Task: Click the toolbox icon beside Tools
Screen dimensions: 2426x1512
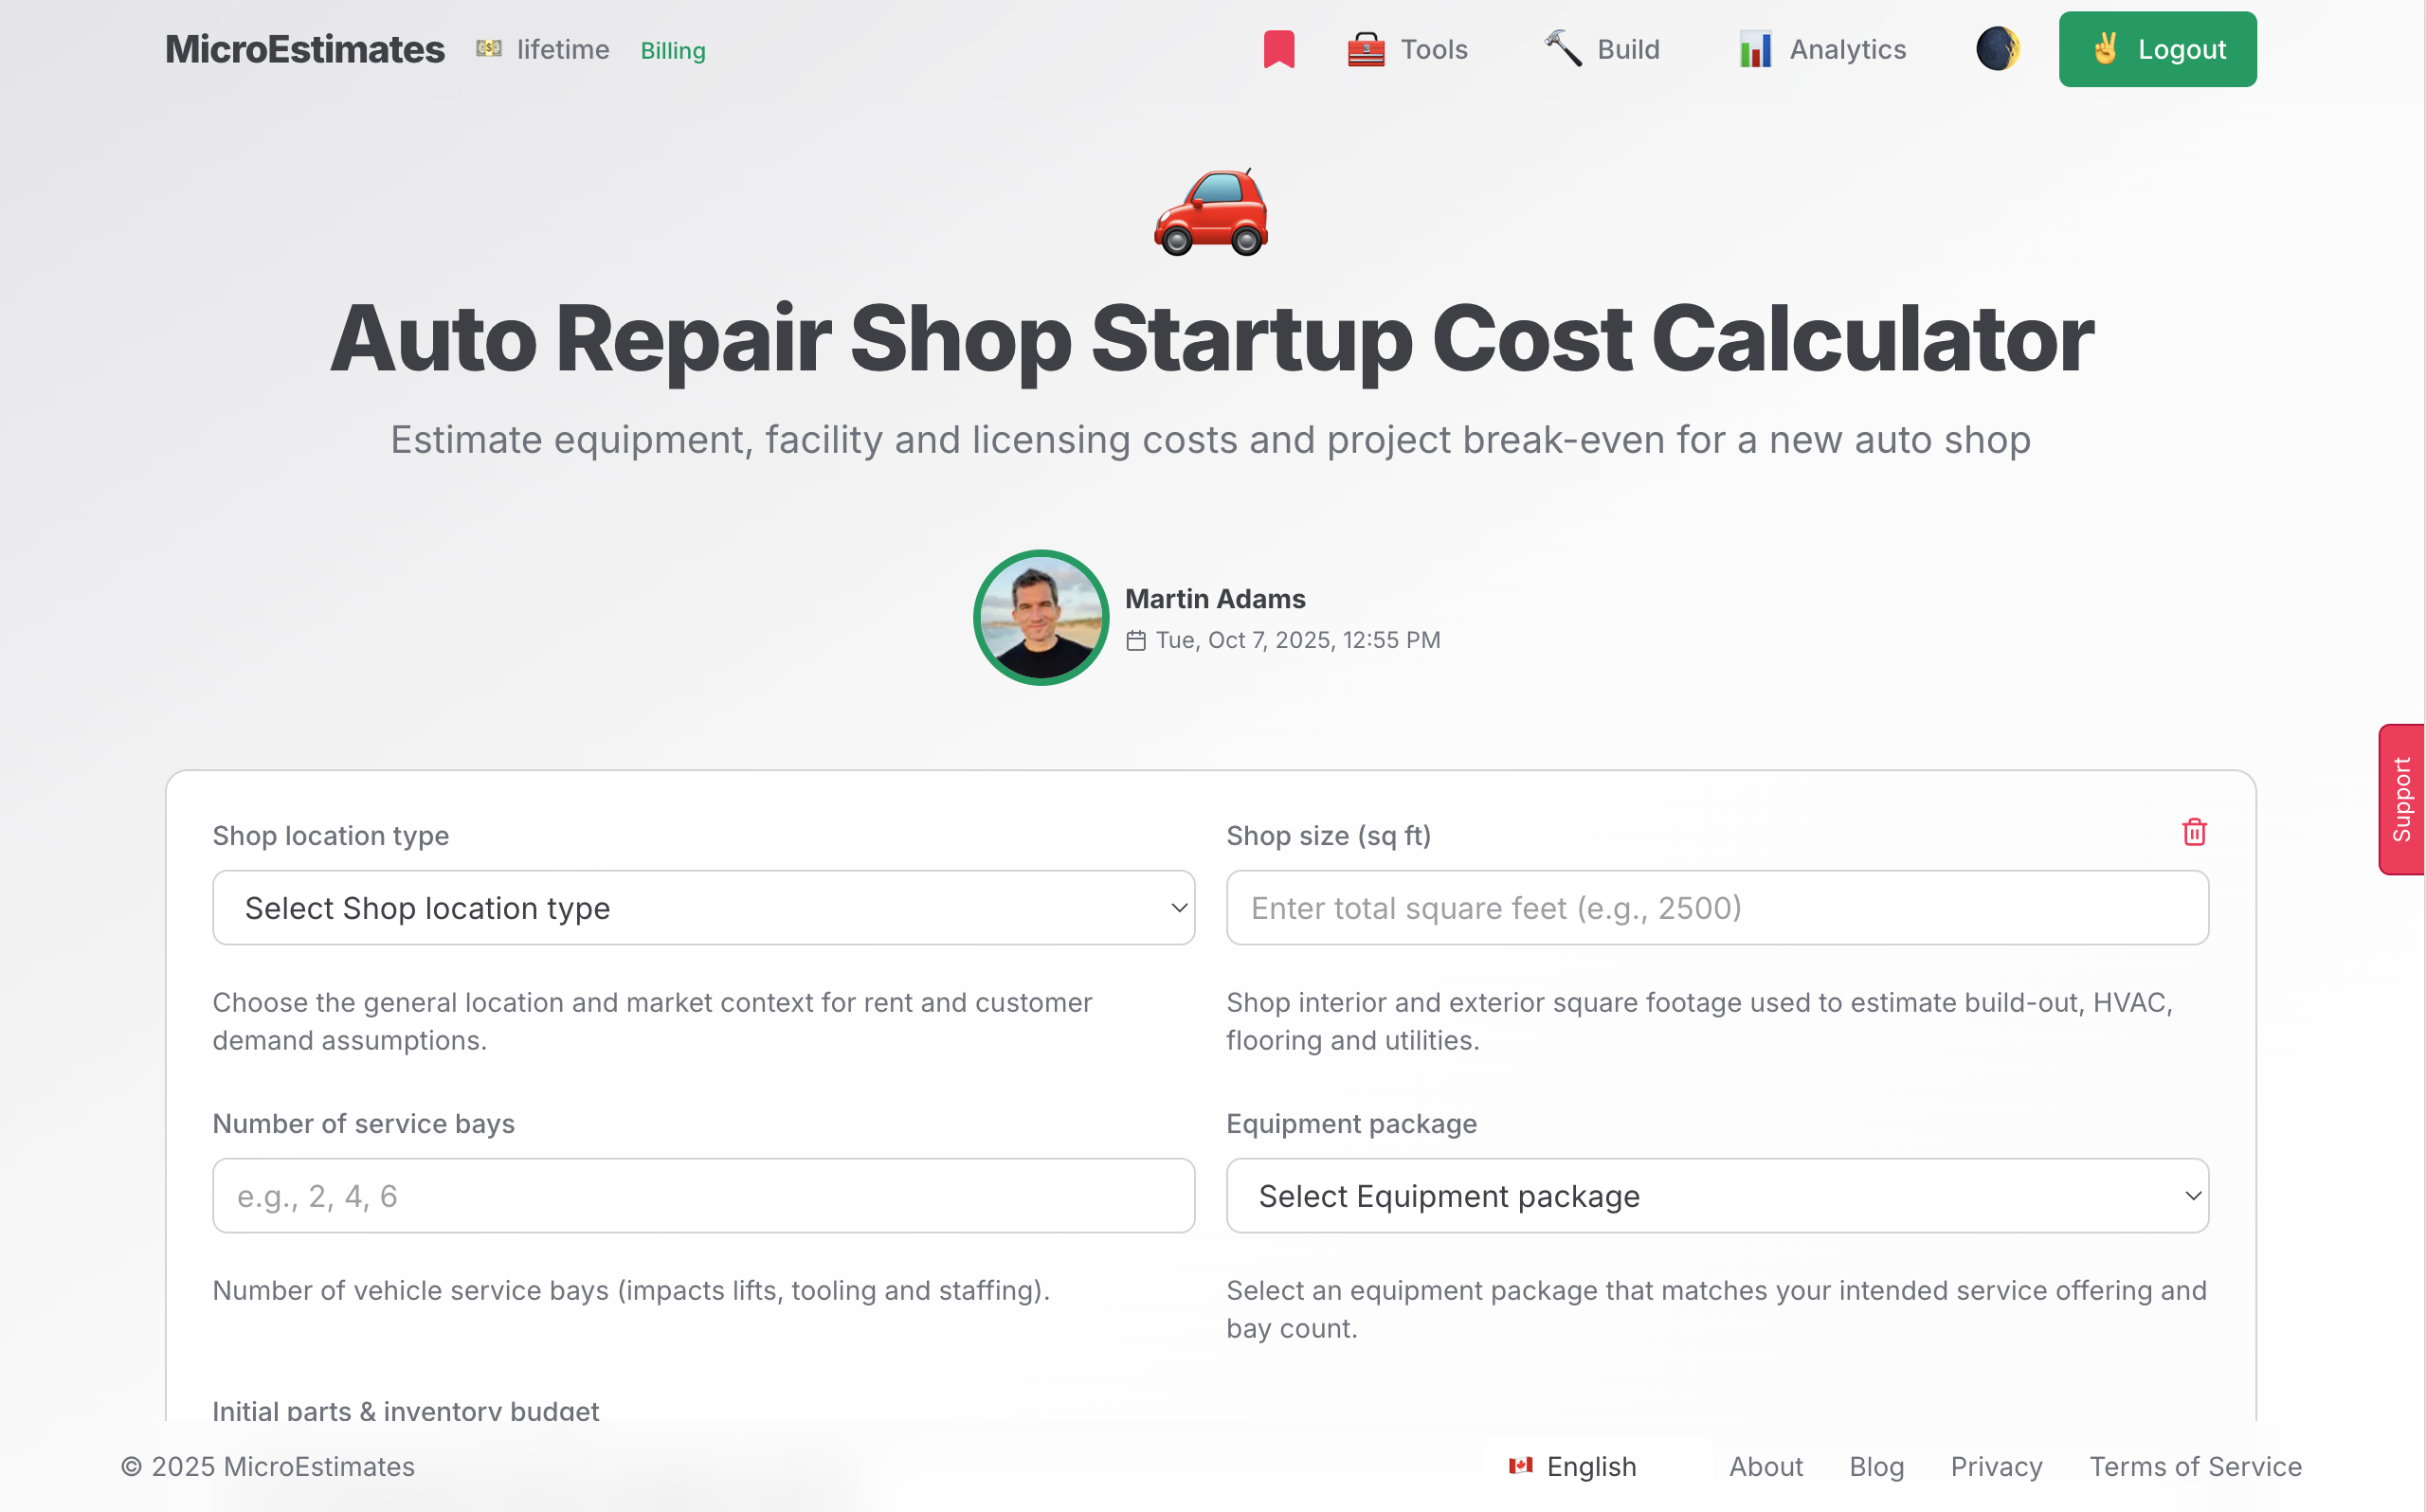Action: pos(1365,49)
